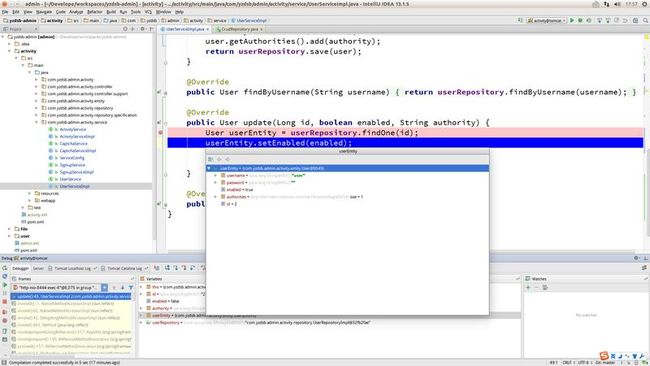The height and width of the screenshot is (366, 650).
Task: Expand the user module in Project tree
Action: click(x=10, y=236)
